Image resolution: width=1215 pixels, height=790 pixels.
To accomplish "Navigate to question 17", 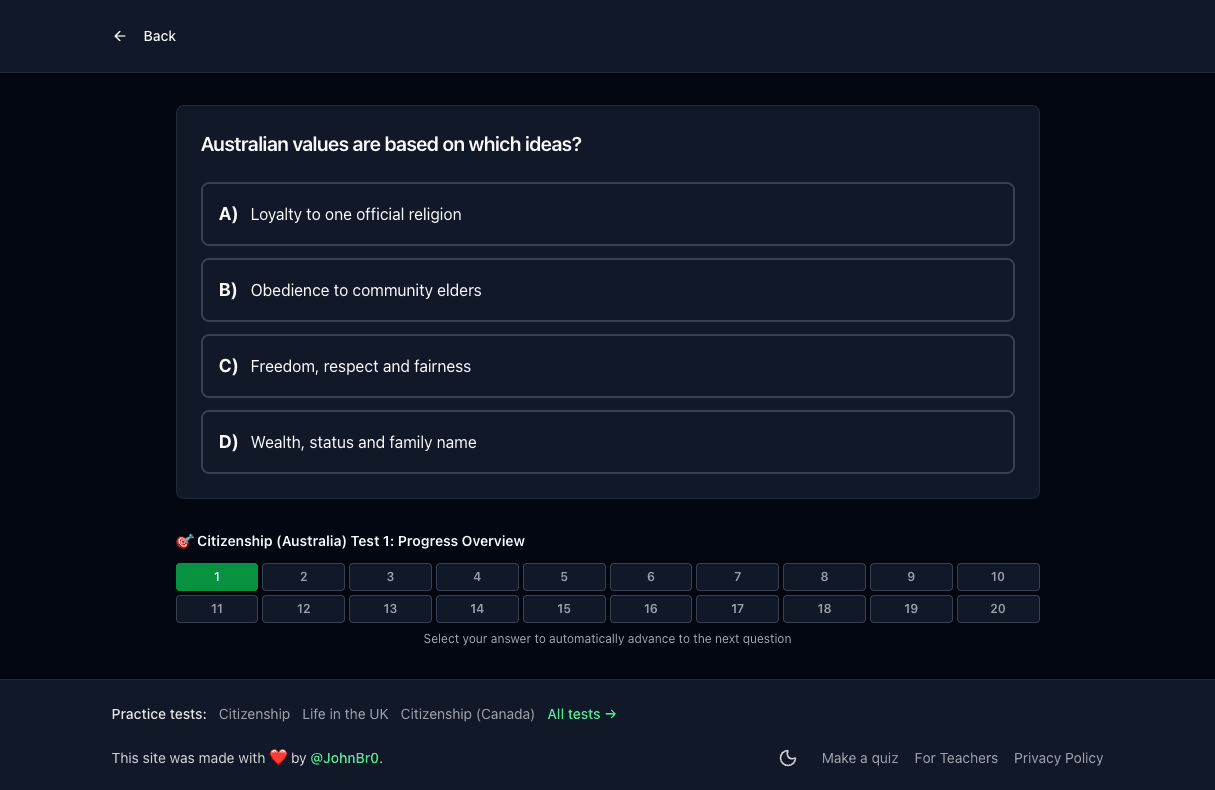I will click(x=738, y=609).
